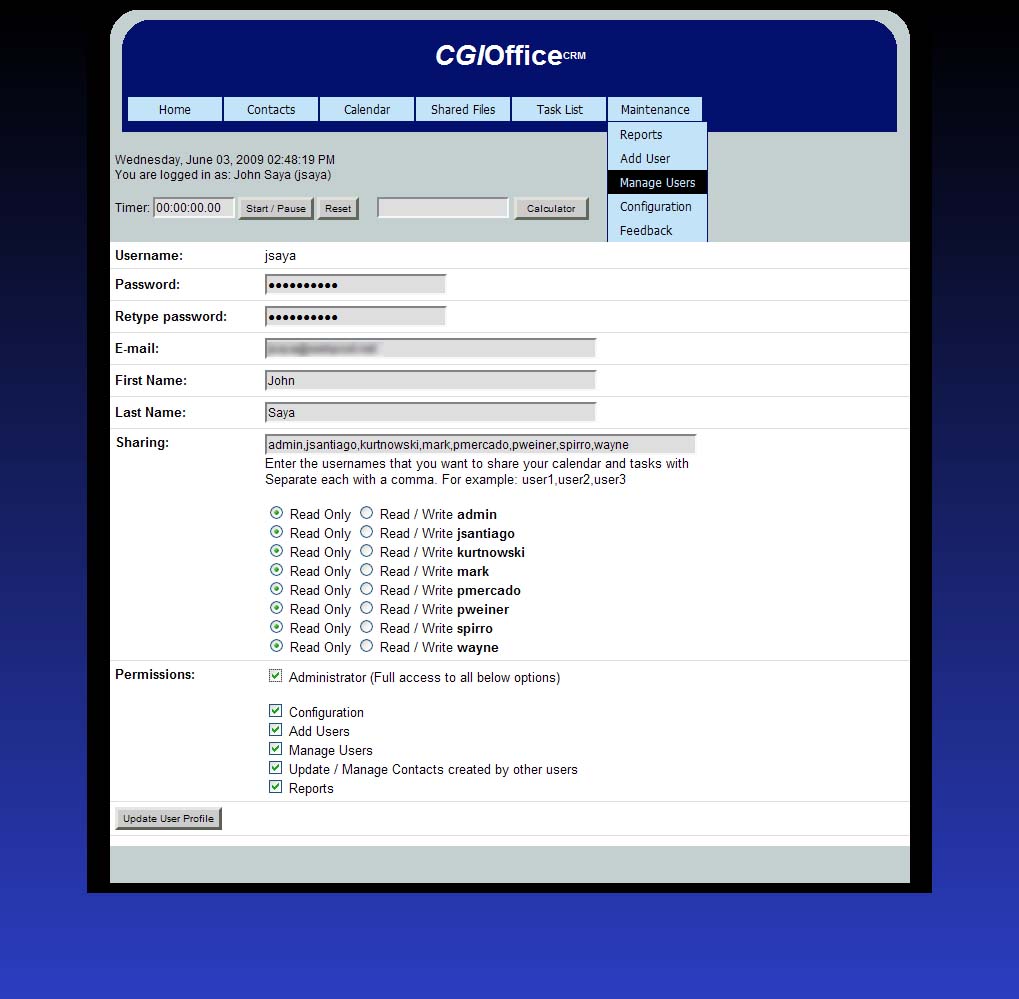
Task: Toggle the Manage Users permission checkbox
Action: 276,748
